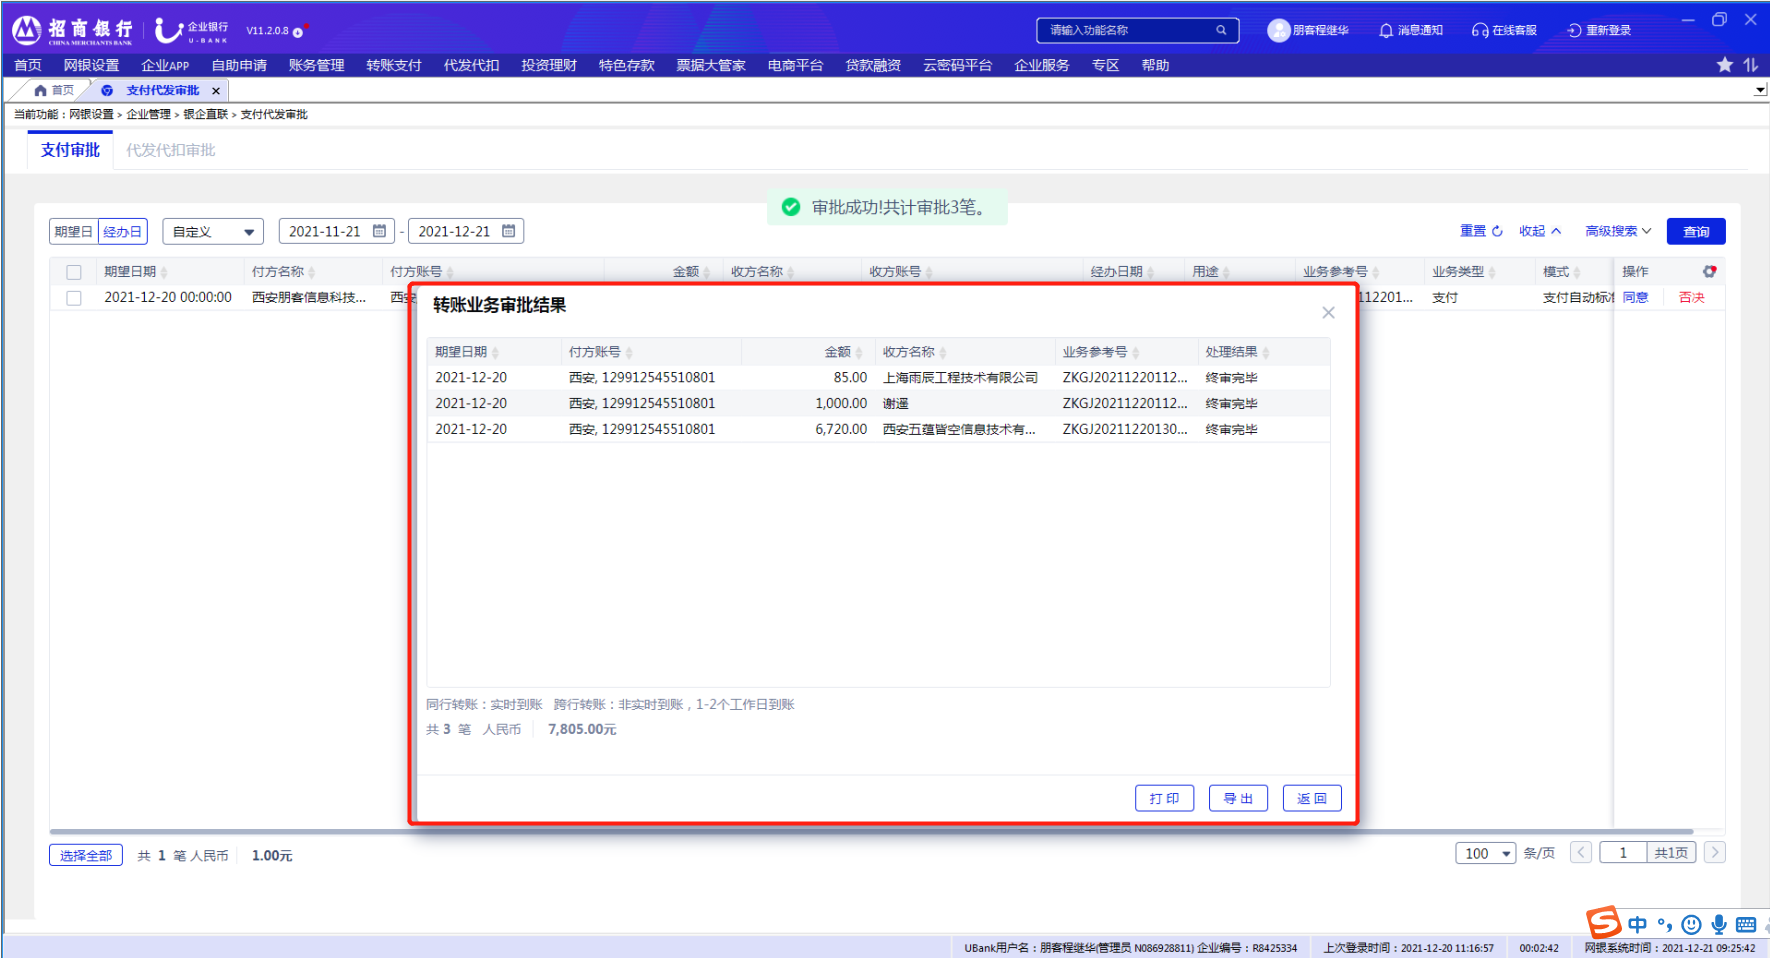The image size is (1770, 958).
Task: Click the favorites star icon
Action: point(1725,65)
